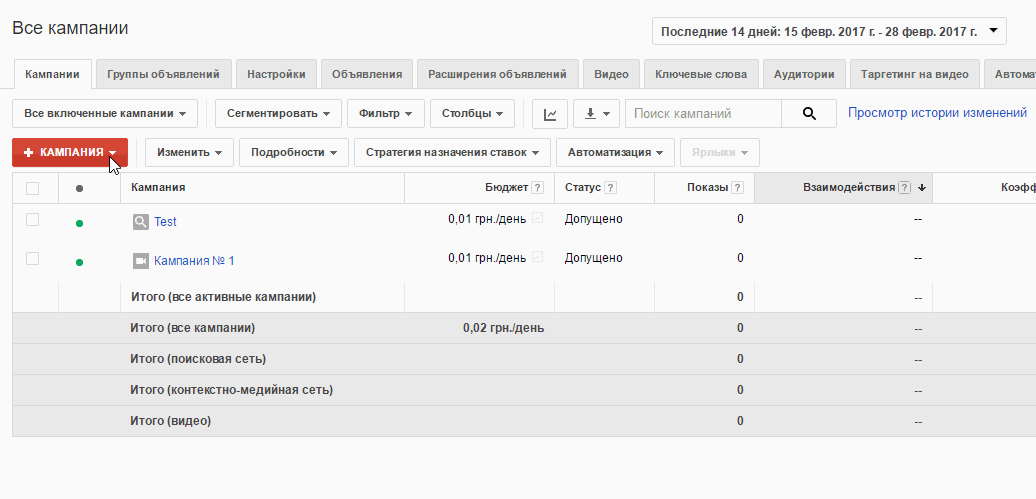Switch to the Группы объявлений tab

click(163, 74)
